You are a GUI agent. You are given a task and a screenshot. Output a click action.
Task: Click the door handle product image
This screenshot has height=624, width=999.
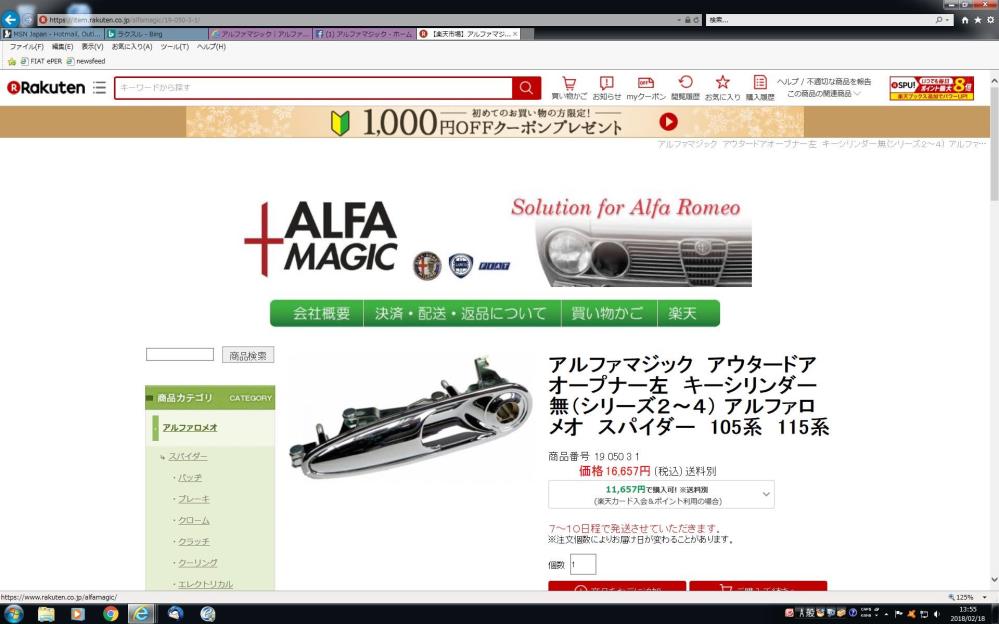410,417
